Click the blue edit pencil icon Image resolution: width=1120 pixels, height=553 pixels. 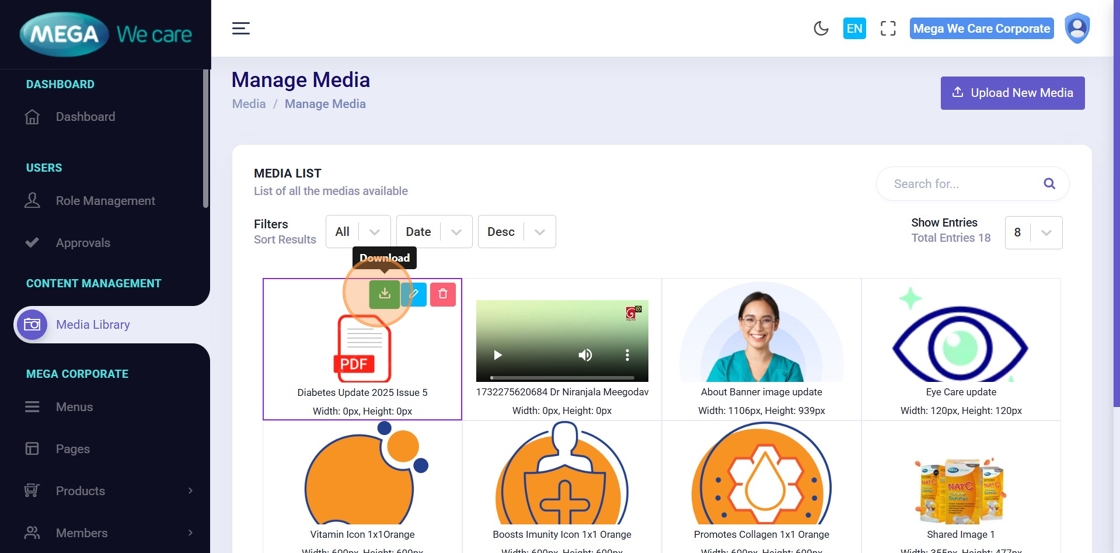(x=414, y=294)
